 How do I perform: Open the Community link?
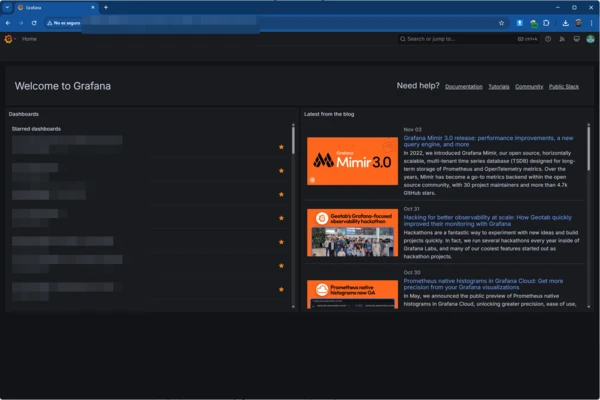[x=529, y=87]
